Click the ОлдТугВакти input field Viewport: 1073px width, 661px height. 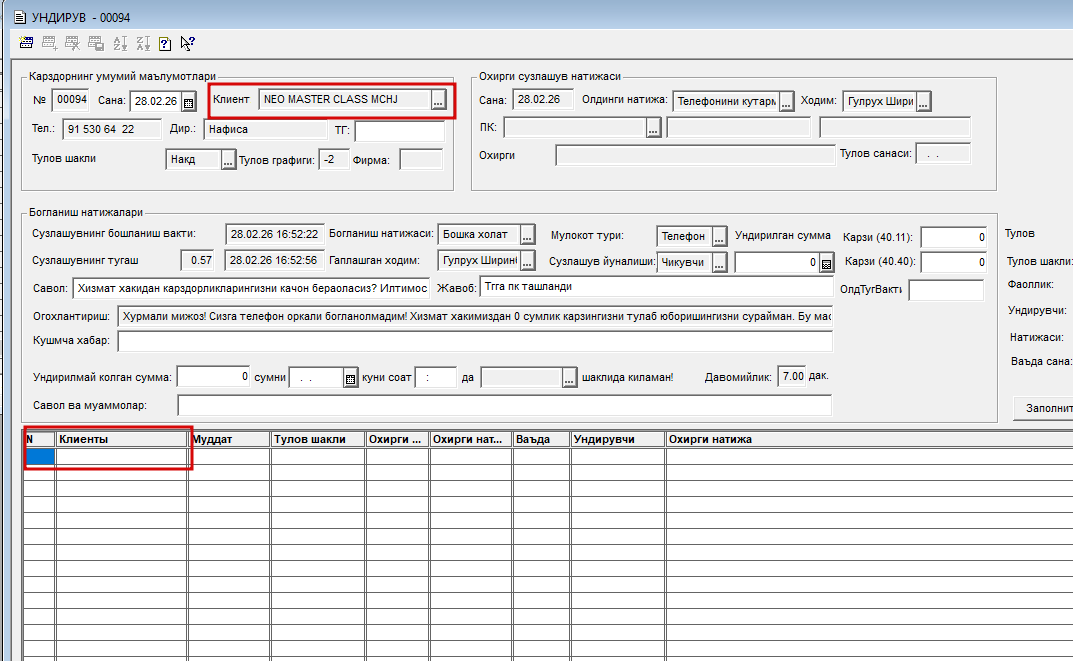coord(946,290)
